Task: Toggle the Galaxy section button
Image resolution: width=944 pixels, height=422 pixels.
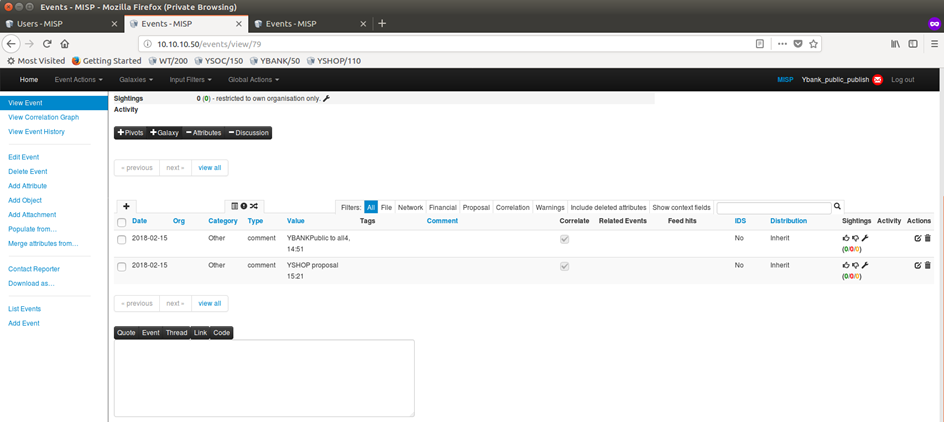Action: [164, 132]
